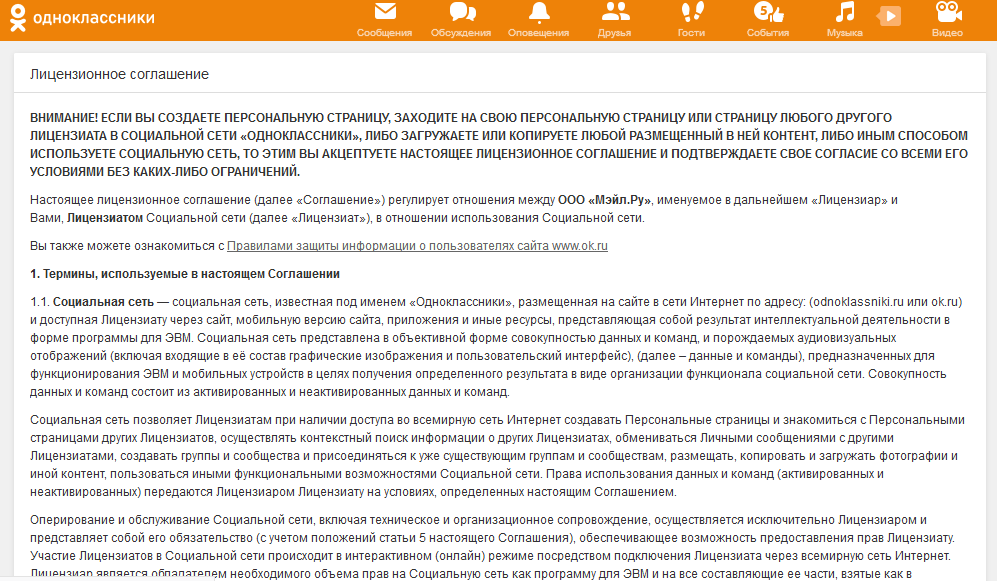Image resolution: width=997 pixels, height=581 pixels.
Task: Open the Friends people icon
Action: click(x=615, y=12)
